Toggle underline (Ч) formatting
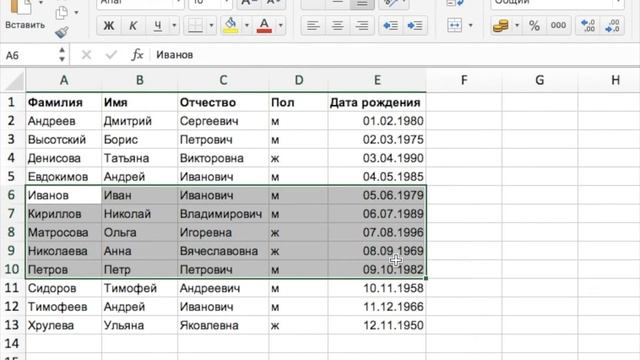This screenshot has height=360, width=640. 158,25
